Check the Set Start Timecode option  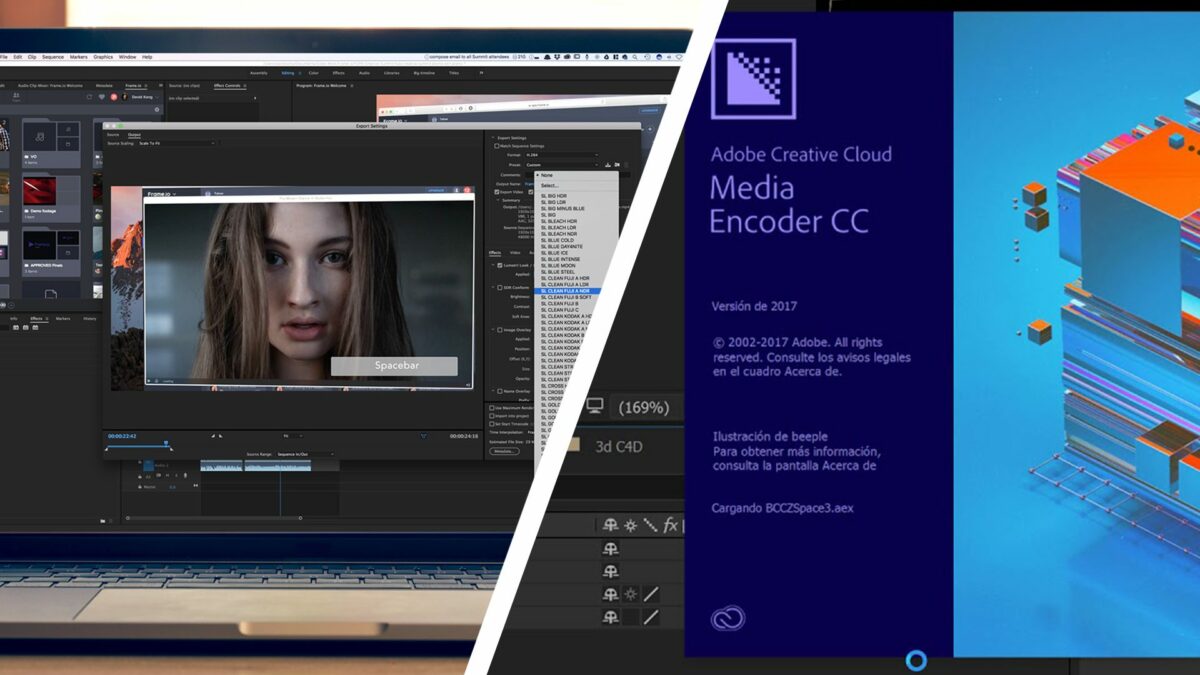[492, 424]
